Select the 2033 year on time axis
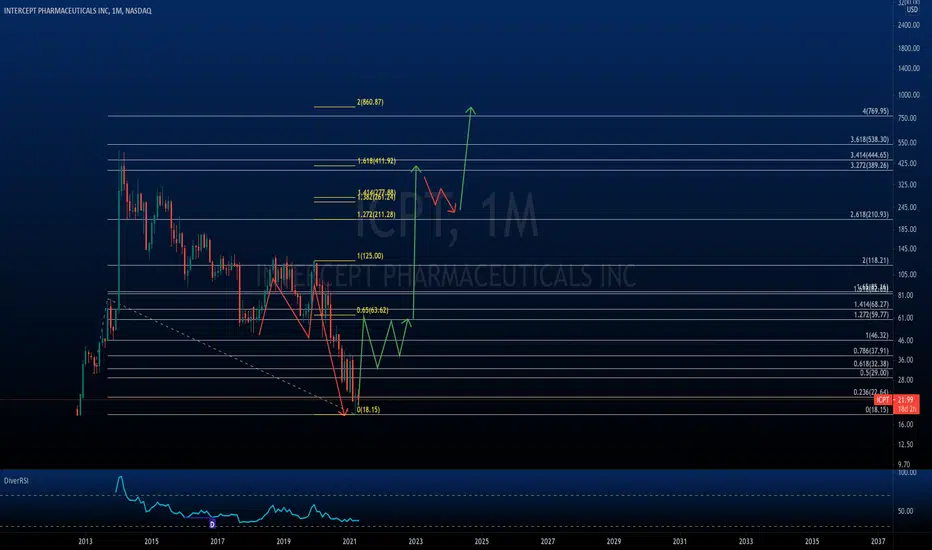The width and height of the screenshot is (932, 550). click(x=745, y=541)
